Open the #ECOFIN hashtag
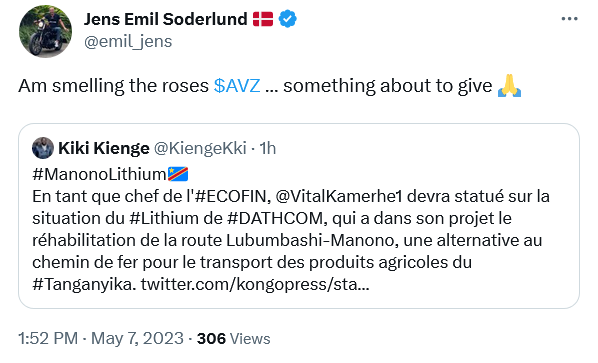The height and width of the screenshot is (363, 598). point(230,196)
